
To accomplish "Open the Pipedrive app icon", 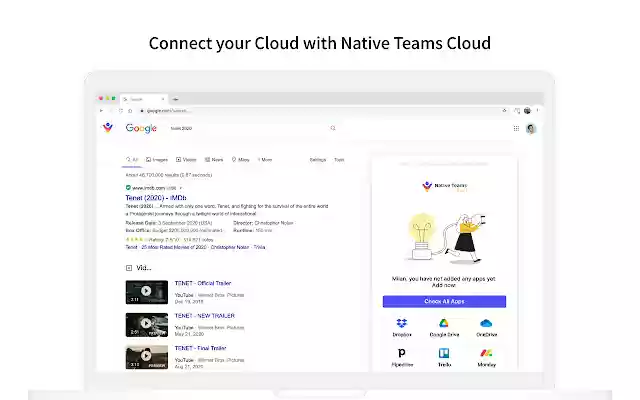I will click(x=402, y=354).
